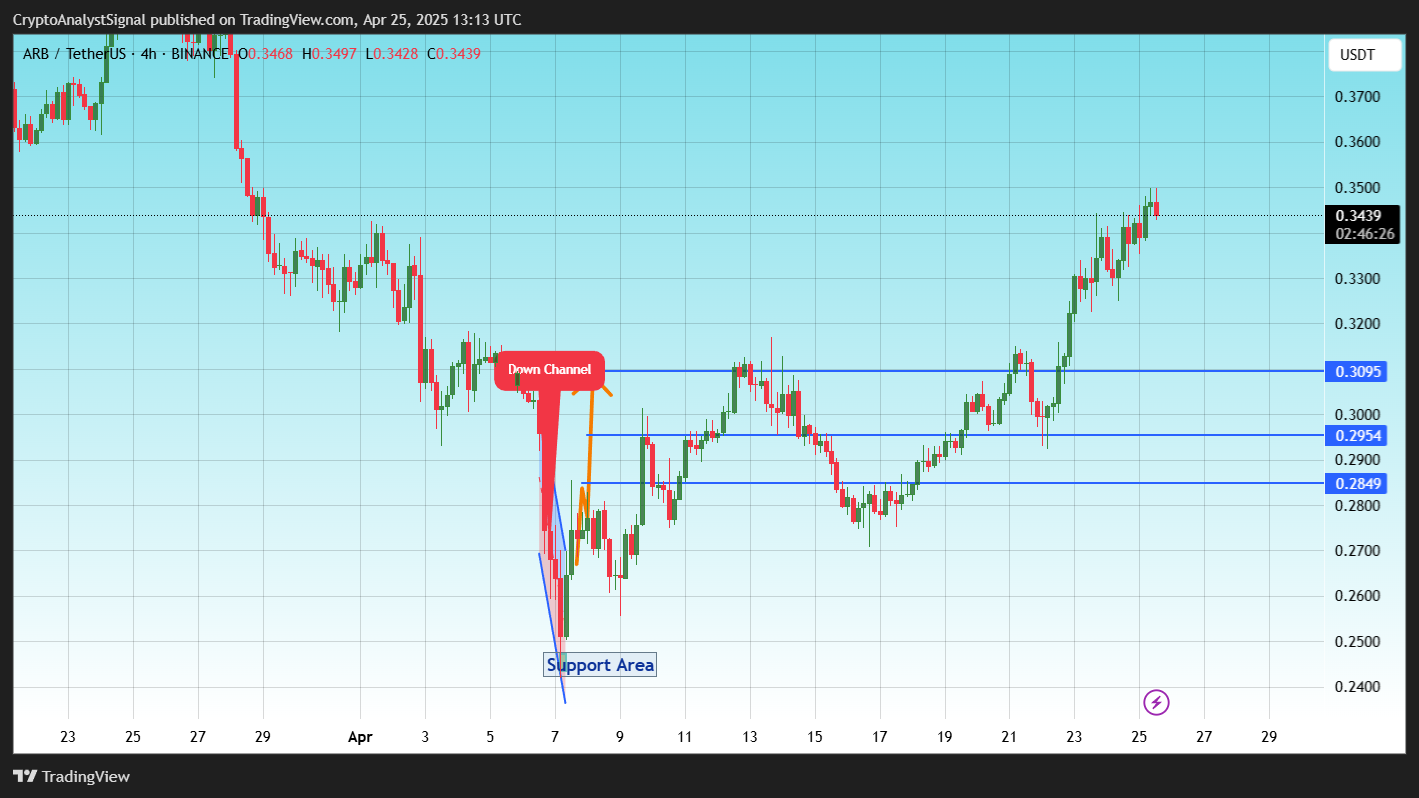Click the 0.3700 price axis label
This screenshot has width=1419, height=798.
point(1357,97)
